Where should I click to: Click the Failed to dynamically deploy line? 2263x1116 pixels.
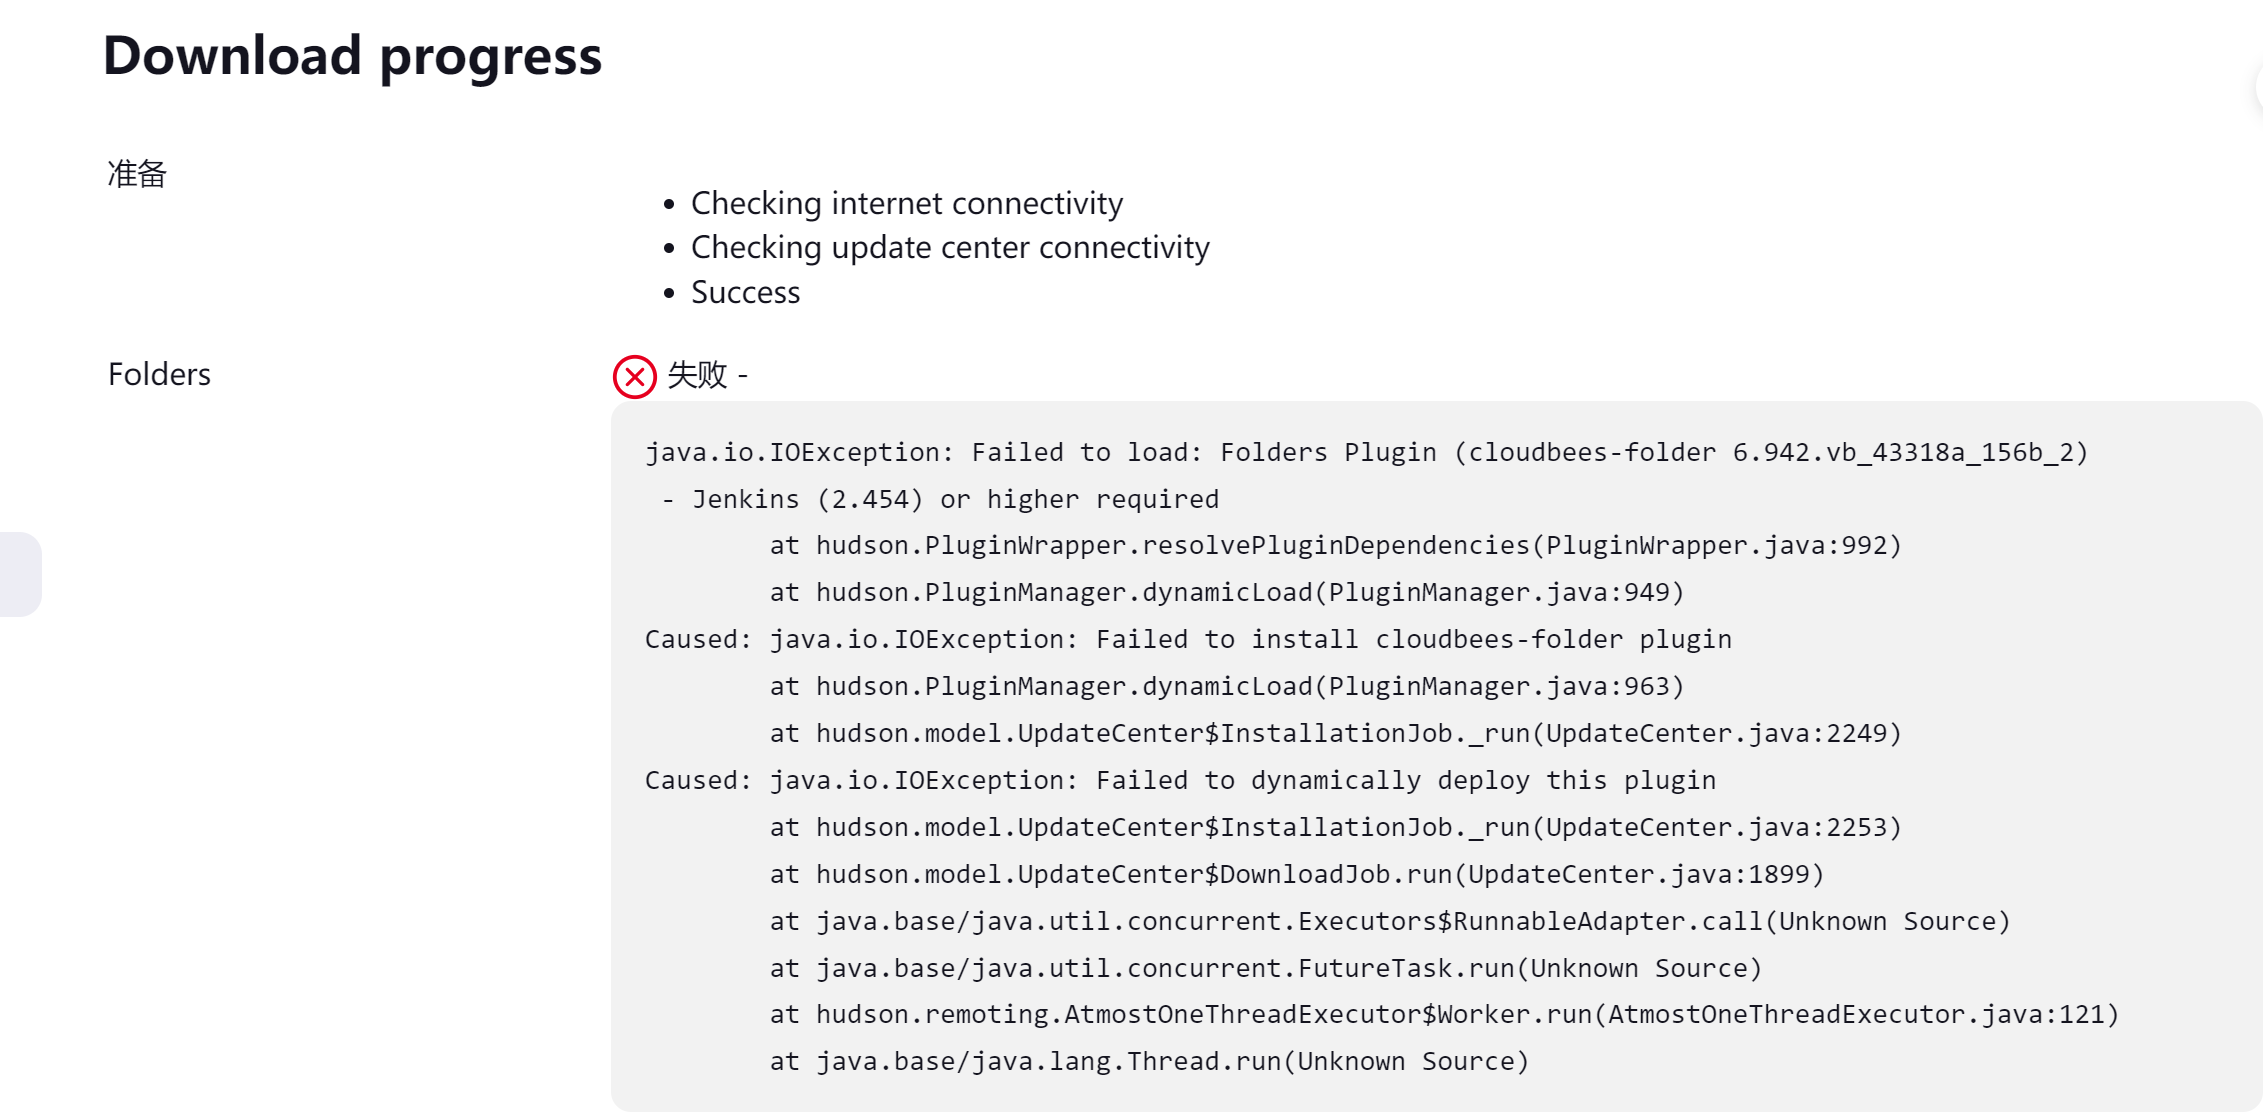[x=1180, y=780]
